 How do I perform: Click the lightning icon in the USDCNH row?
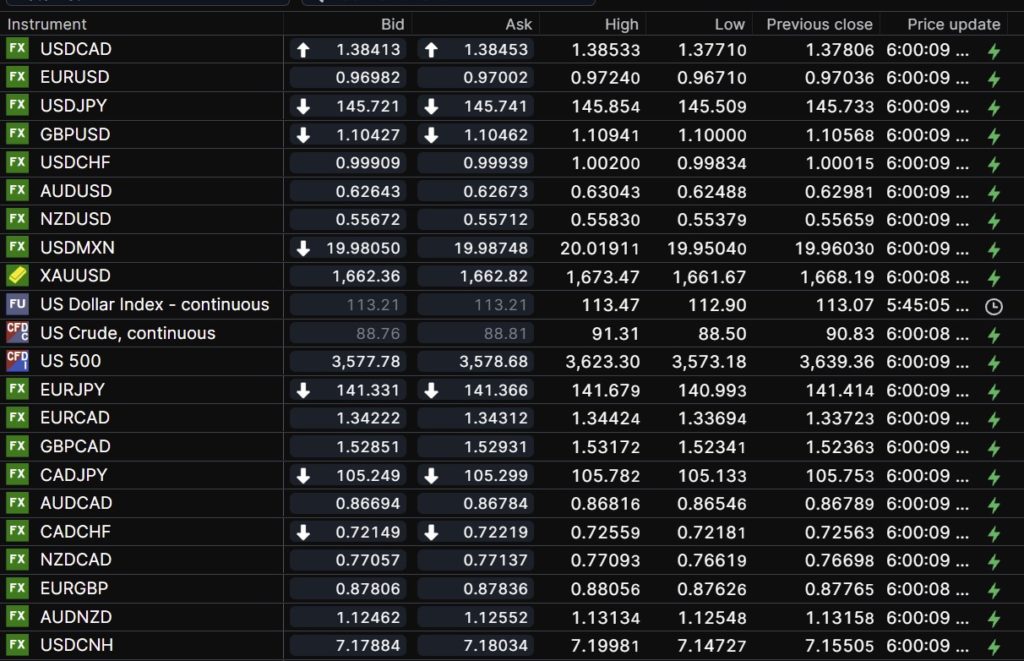(x=993, y=647)
